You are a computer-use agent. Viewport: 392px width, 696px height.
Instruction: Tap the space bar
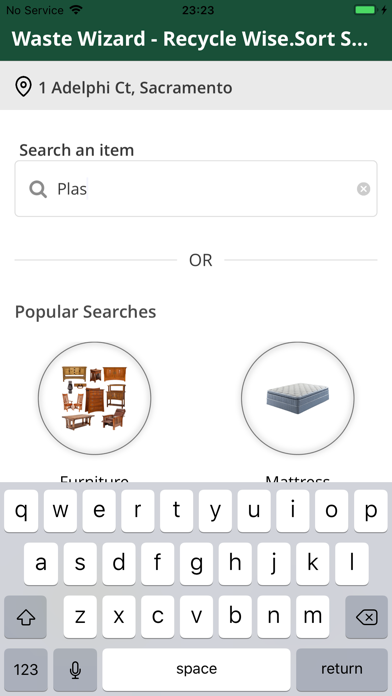[x=196, y=669]
